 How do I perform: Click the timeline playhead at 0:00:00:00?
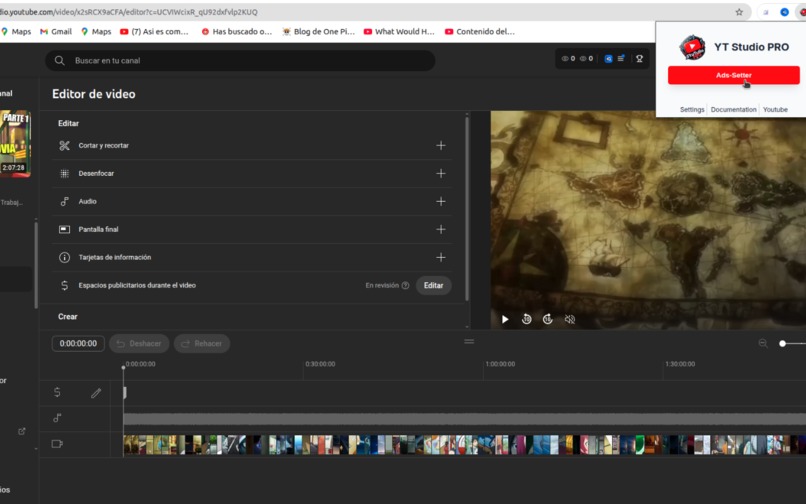pyautogui.click(x=123, y=367)
